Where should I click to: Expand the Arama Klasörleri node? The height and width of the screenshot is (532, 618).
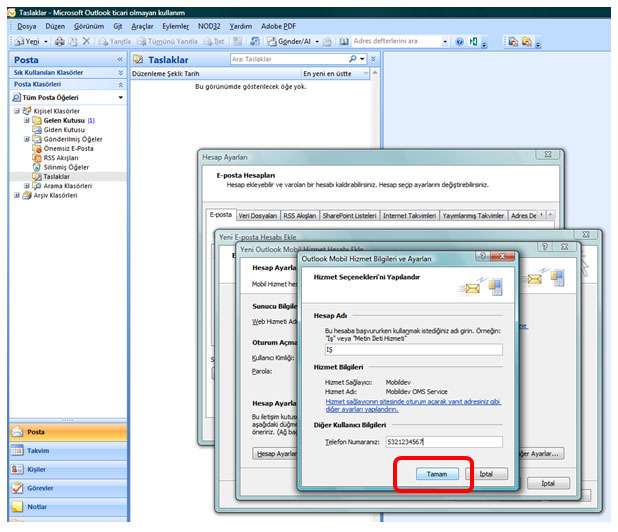[27, 186]
